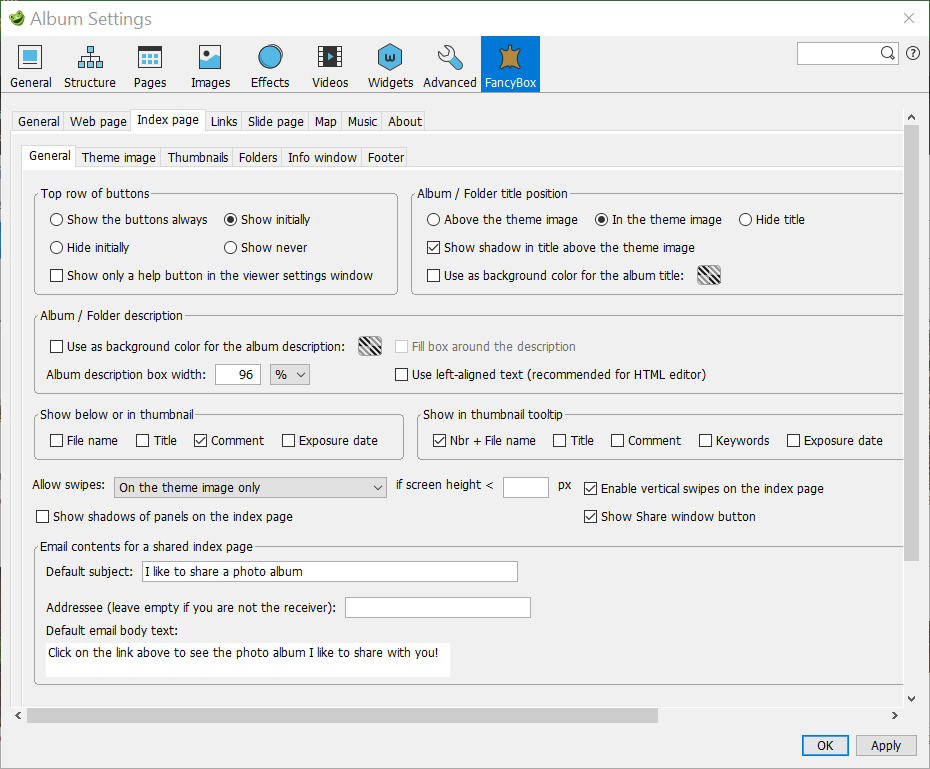Open the album description width unit dropdown

click(289, 374)
